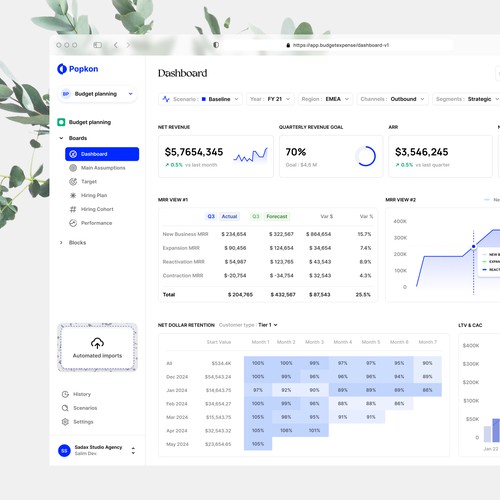Viewport: 500px width, 500px height.
Task: Click the Hiring Plan gear icon
Action: pyautogui.click(x=73, y=195)
